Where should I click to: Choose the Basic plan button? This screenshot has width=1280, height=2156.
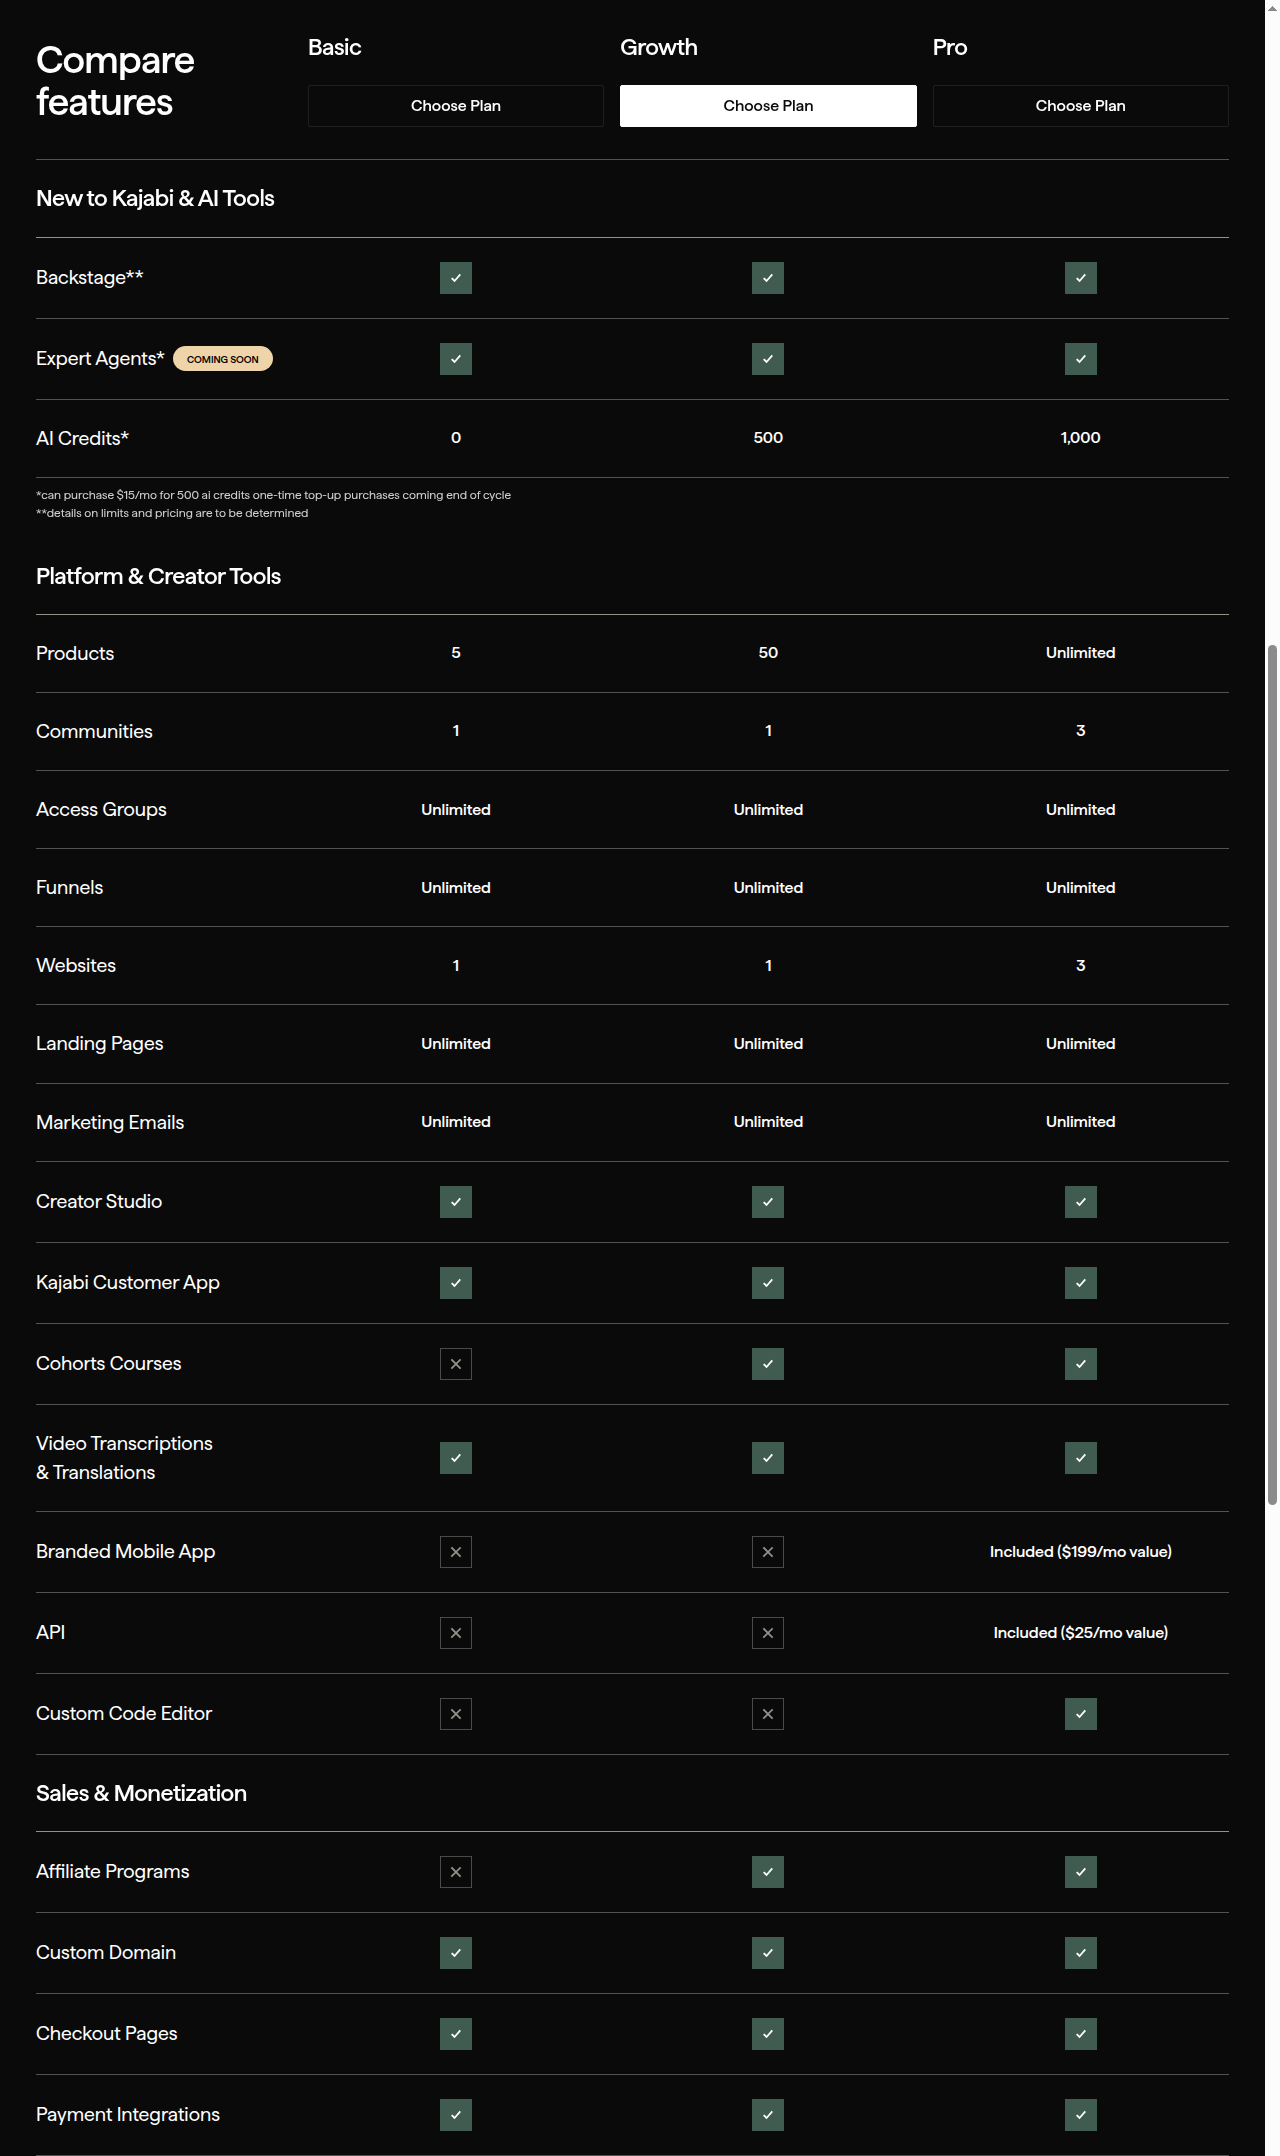click(x=456, y=106)
